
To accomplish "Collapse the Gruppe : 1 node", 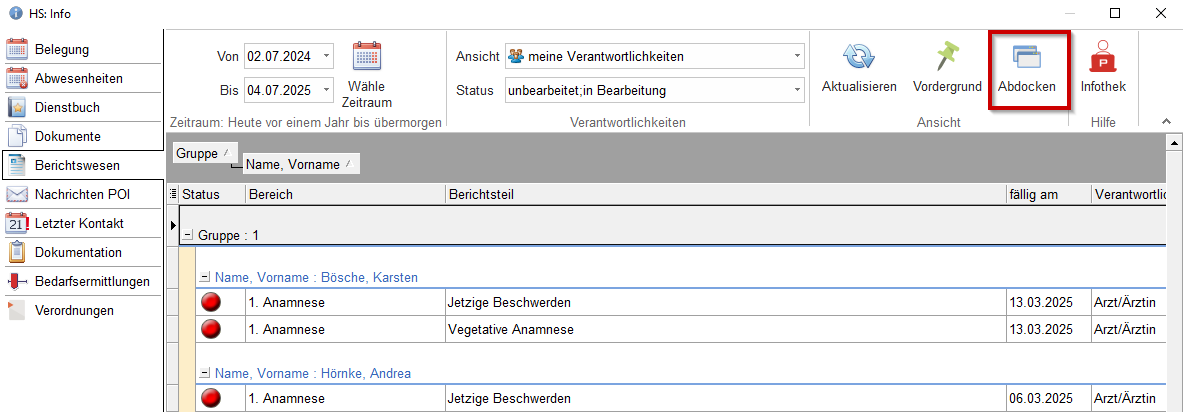I will [187, 235].
